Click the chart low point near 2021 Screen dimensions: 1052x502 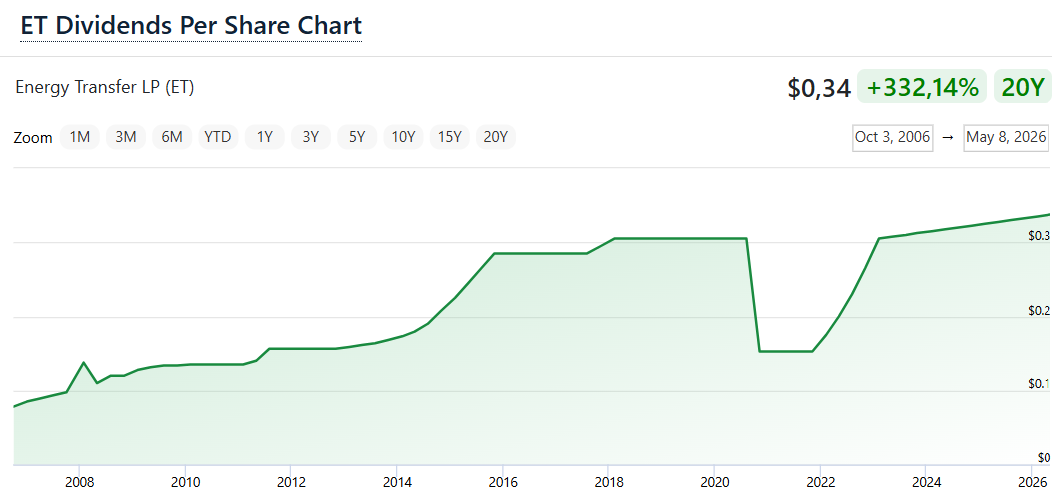(786, 351)
